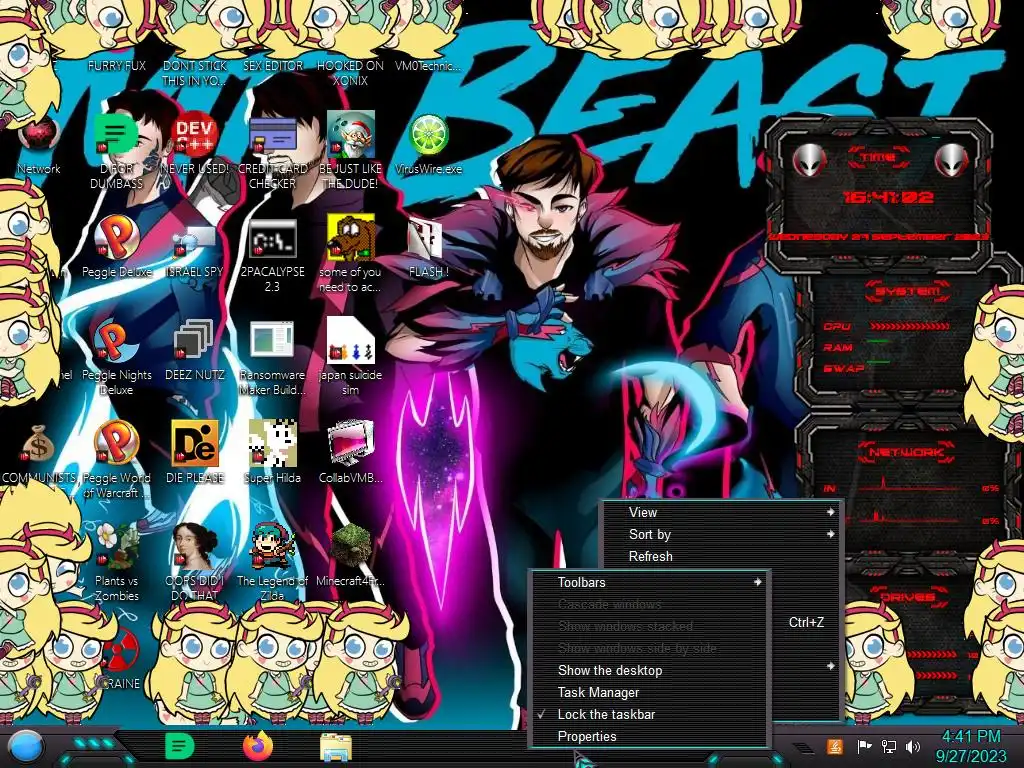The width and height of the screenshot is (1024, 768).
Task: Open the Start orb button
Action: point(27,747)
